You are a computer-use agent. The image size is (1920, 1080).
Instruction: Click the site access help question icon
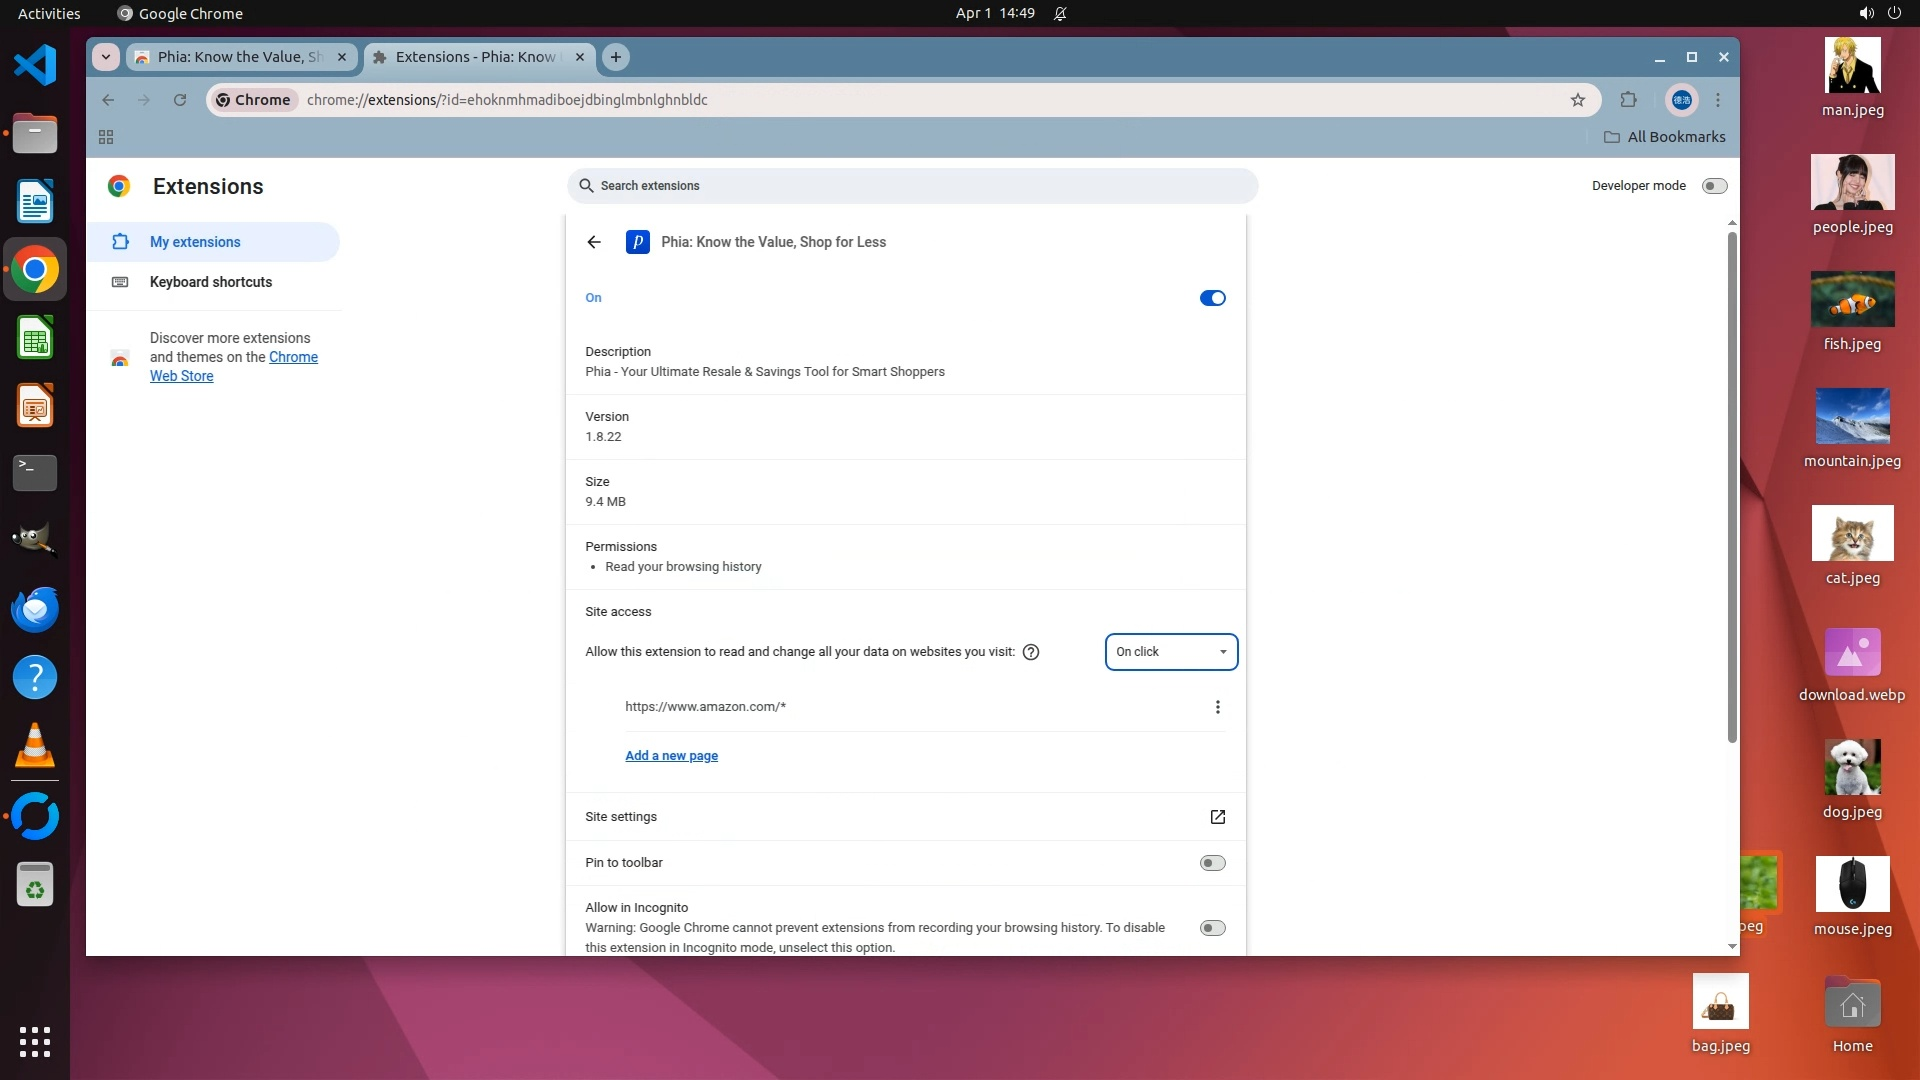pos(1031,652)
